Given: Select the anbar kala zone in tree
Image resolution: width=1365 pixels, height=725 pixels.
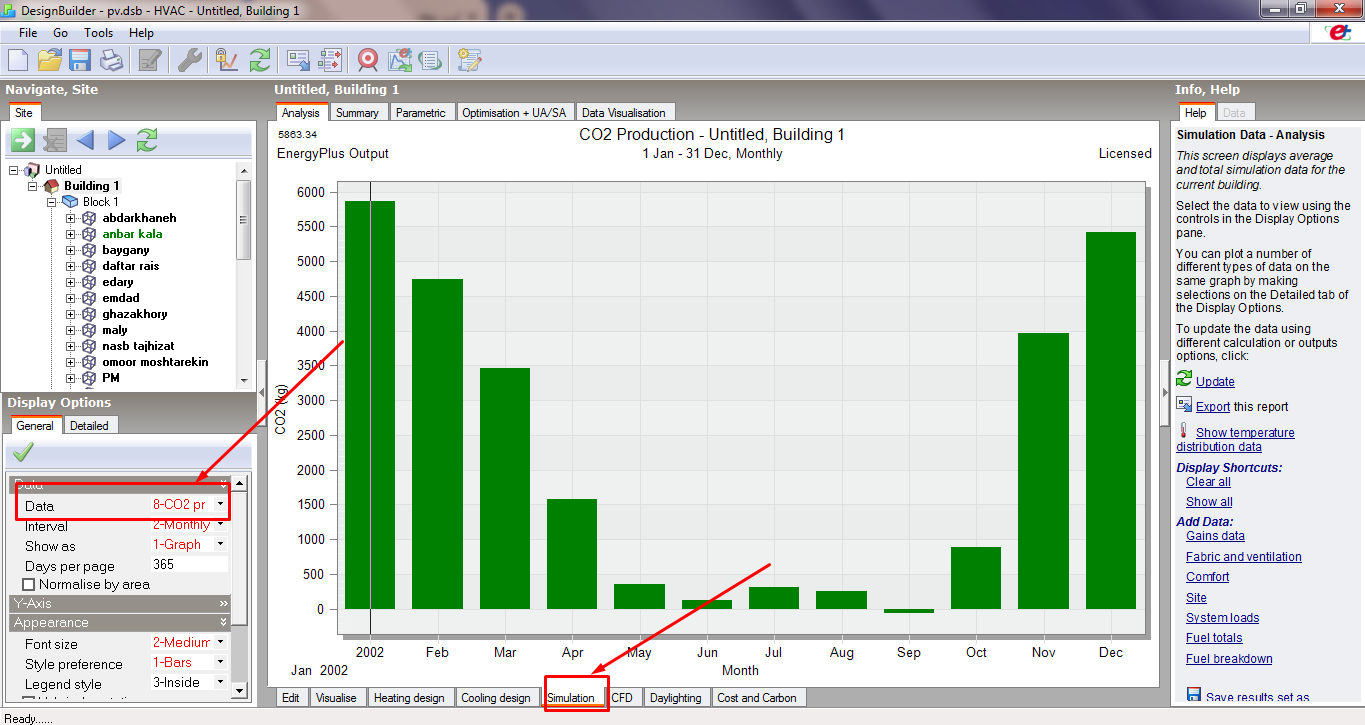Looking at the screenshot, I should click(x=132, y=234).
